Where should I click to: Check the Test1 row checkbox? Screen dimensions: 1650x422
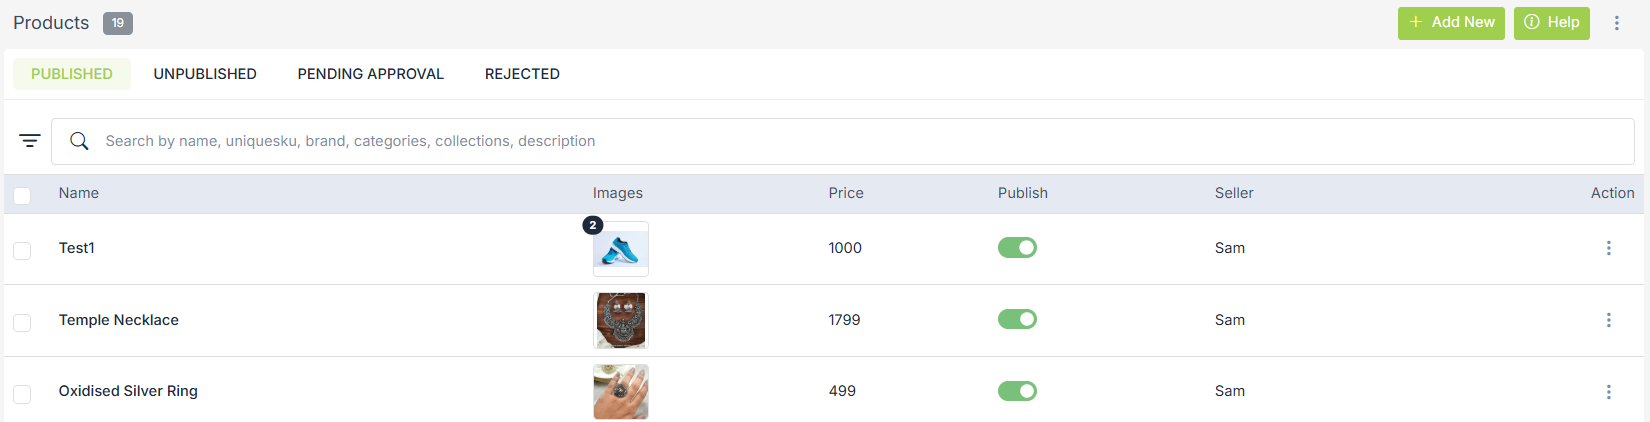[x=22, y=250]
